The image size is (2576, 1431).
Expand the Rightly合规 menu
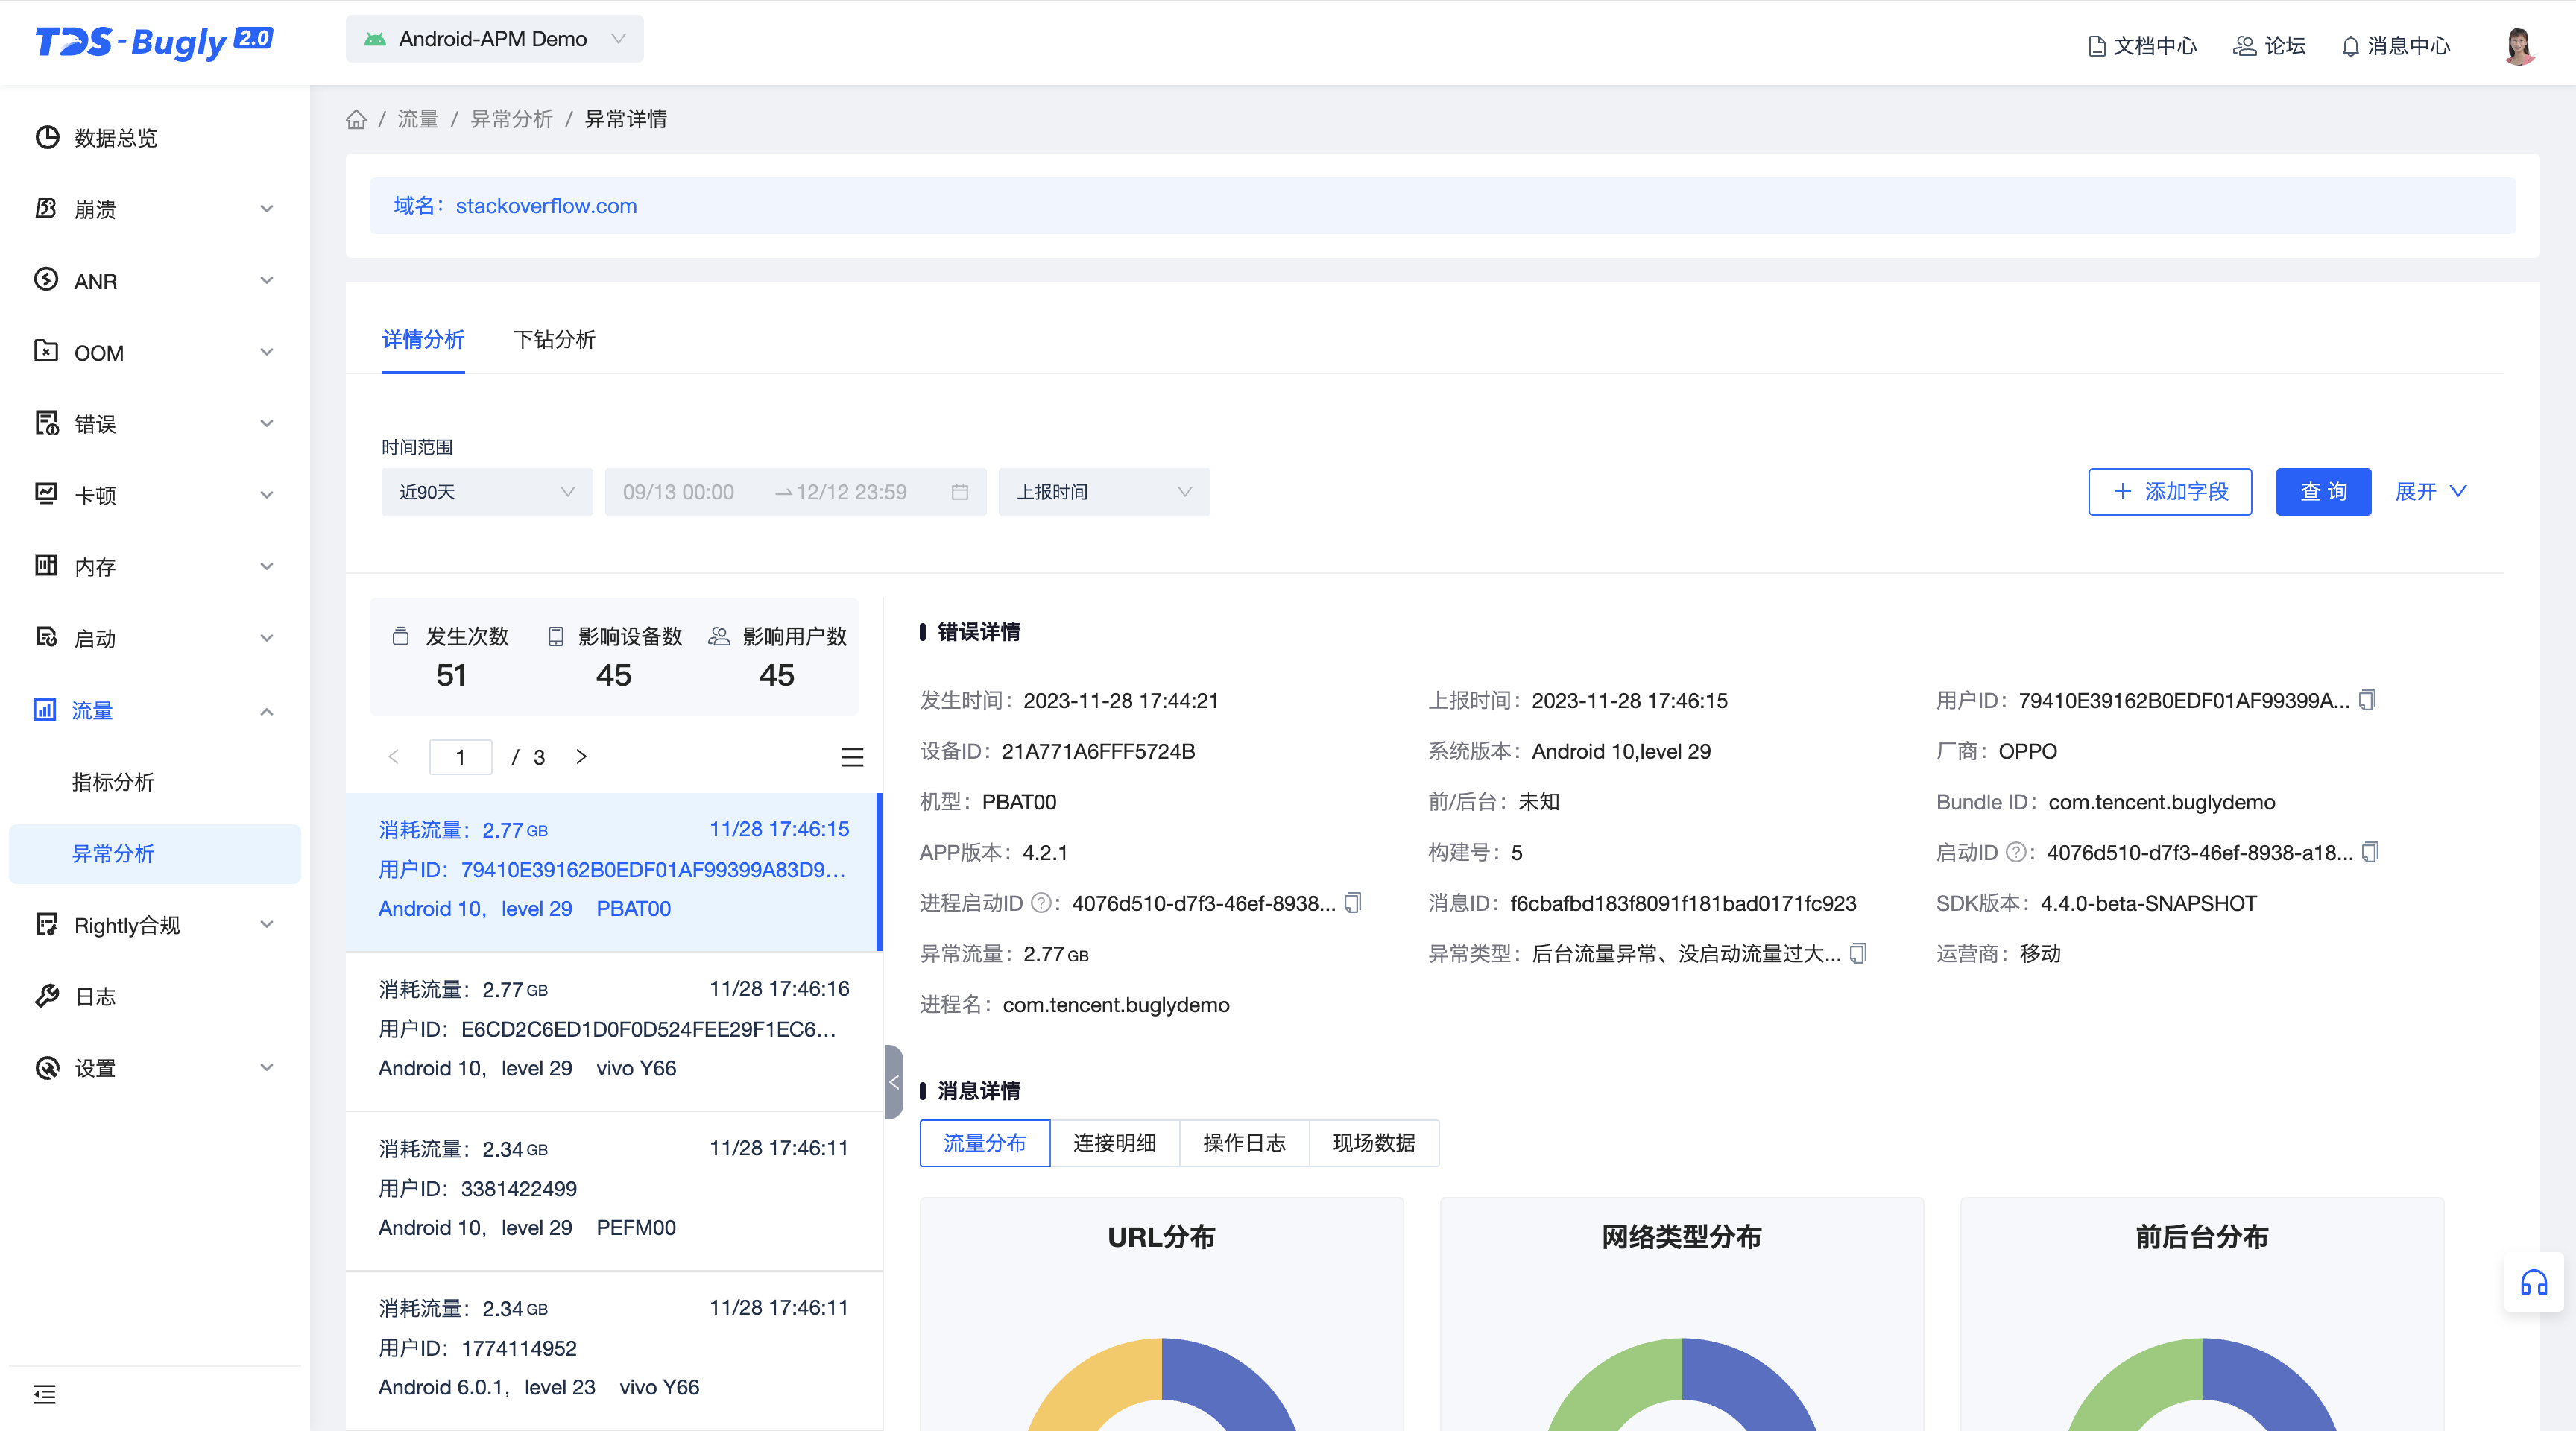tap(155, 925)
